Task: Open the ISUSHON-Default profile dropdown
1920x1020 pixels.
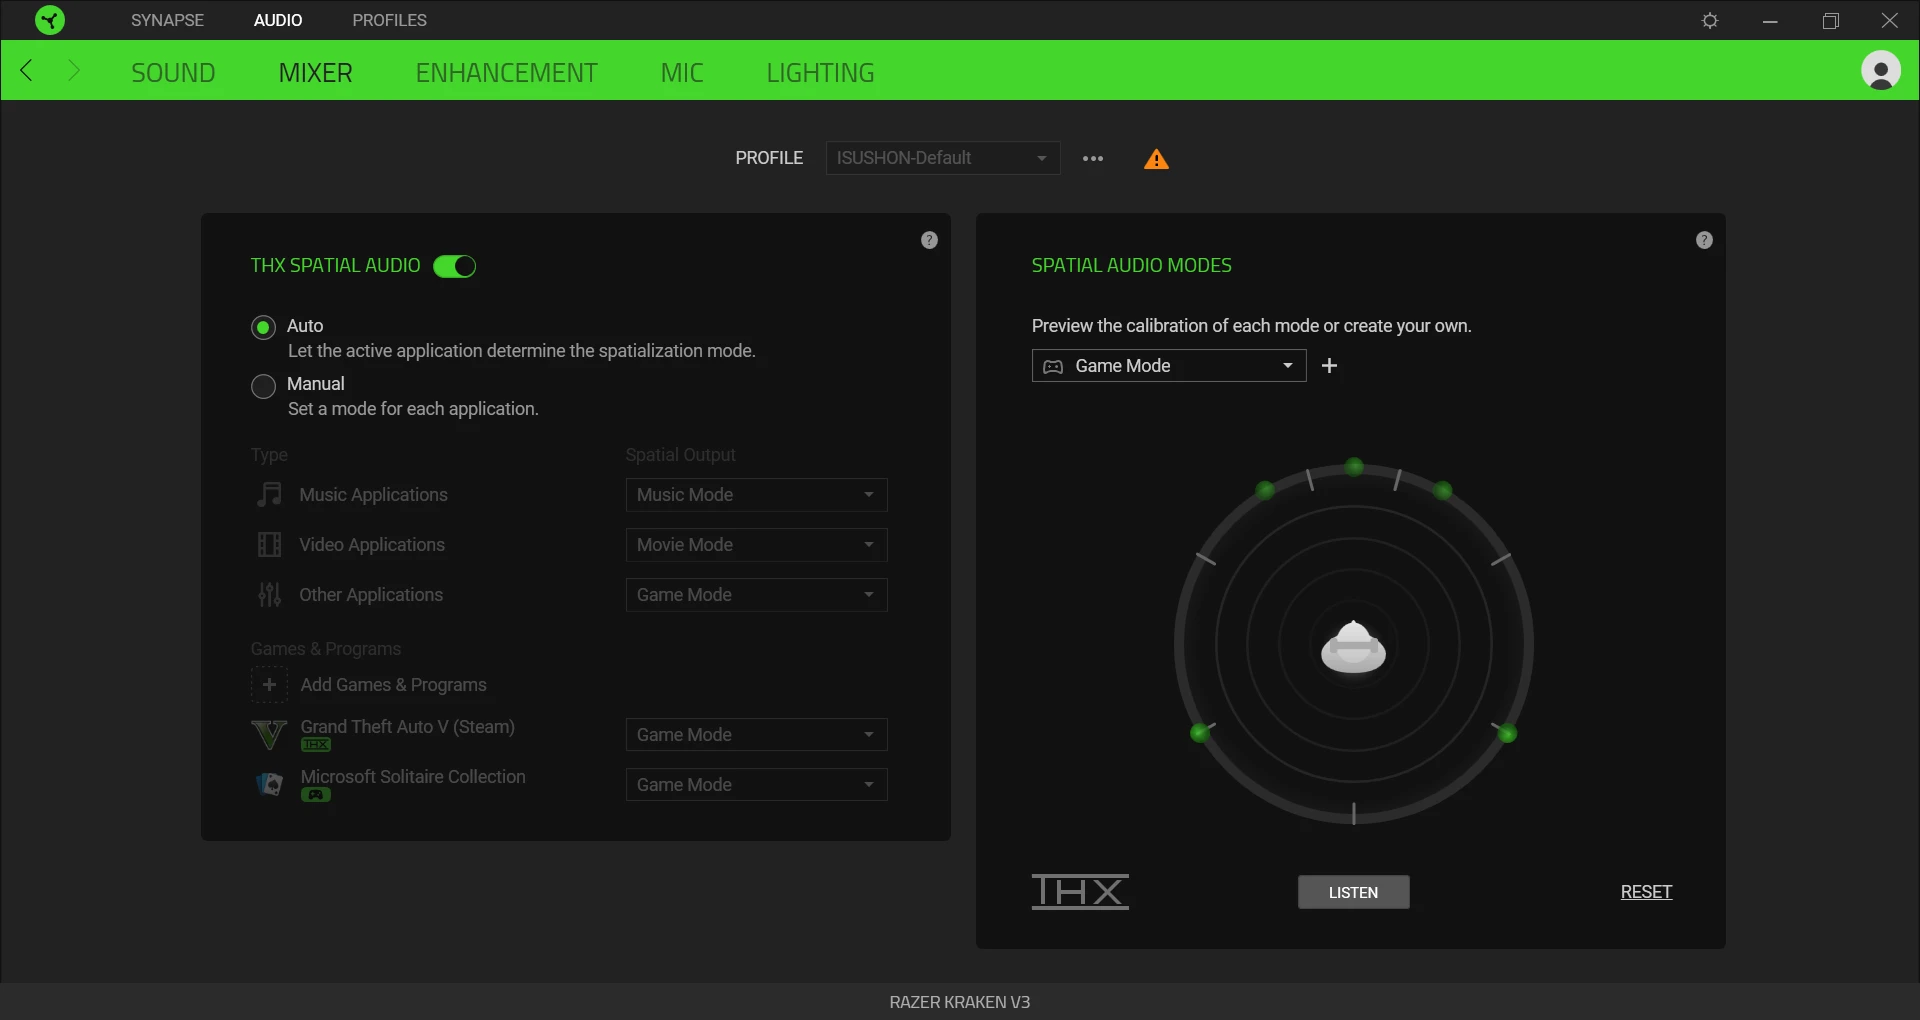Action: point(942,158)
